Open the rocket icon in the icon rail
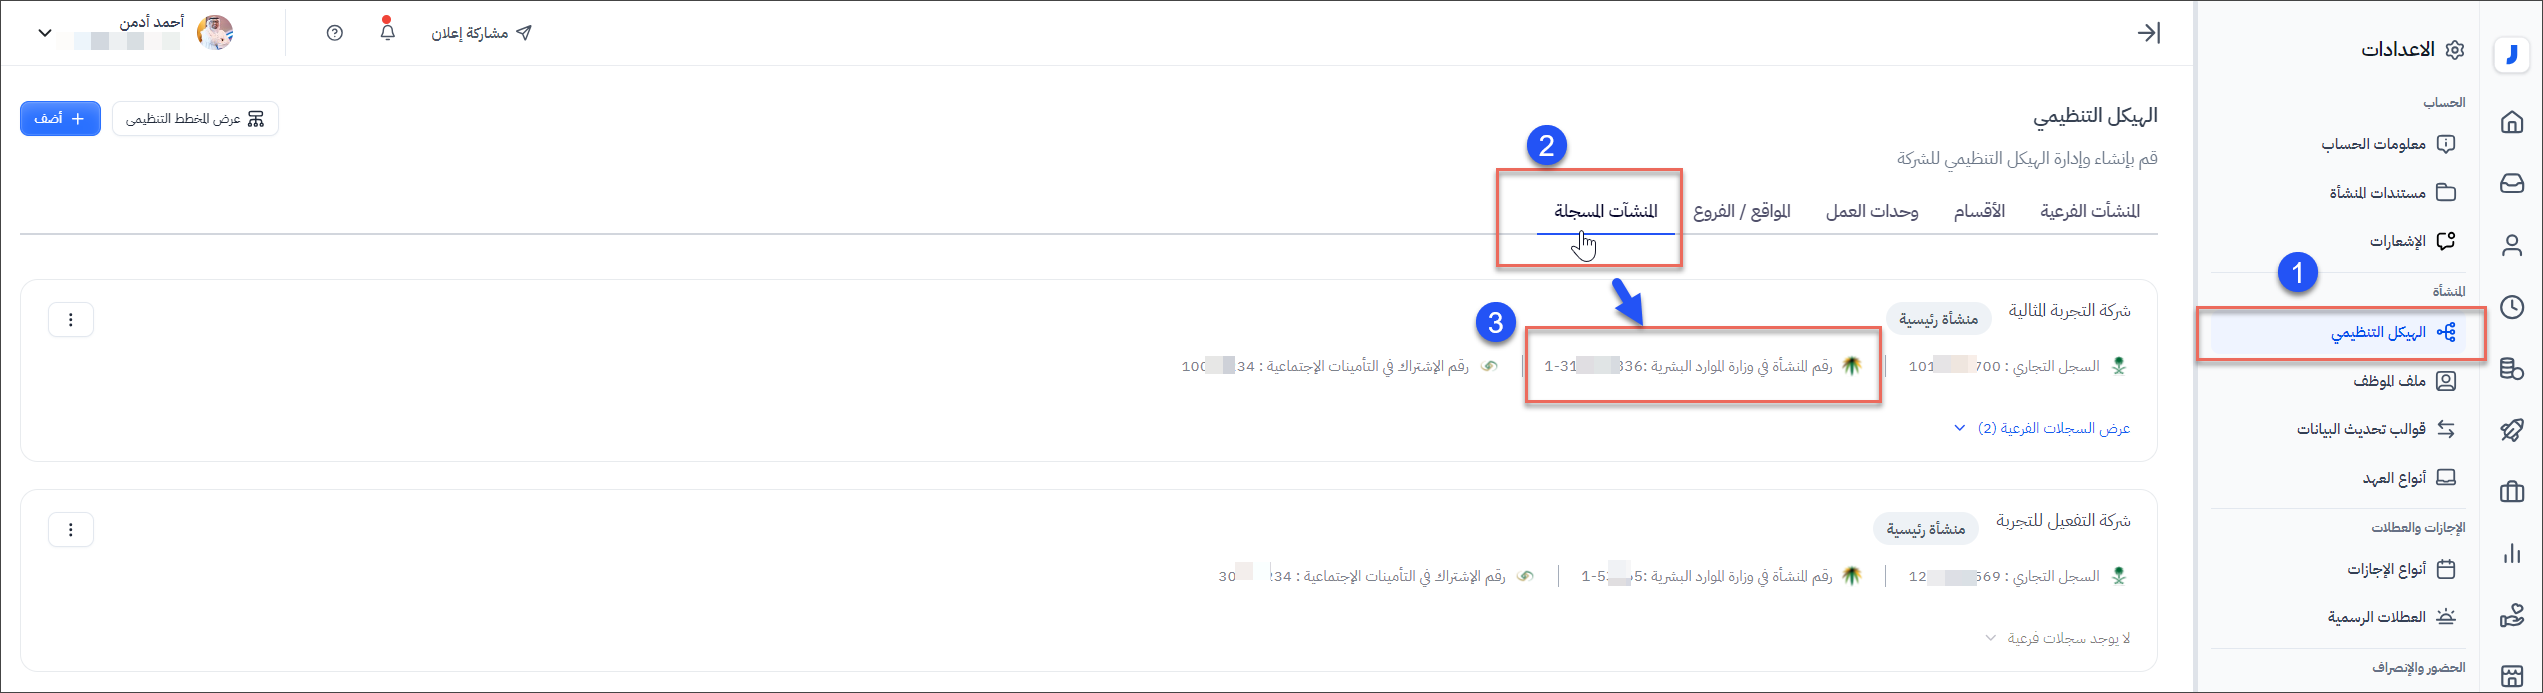Image resolution: width=2543 pixels, height=693 pixels. click(x=2511, y=430)
